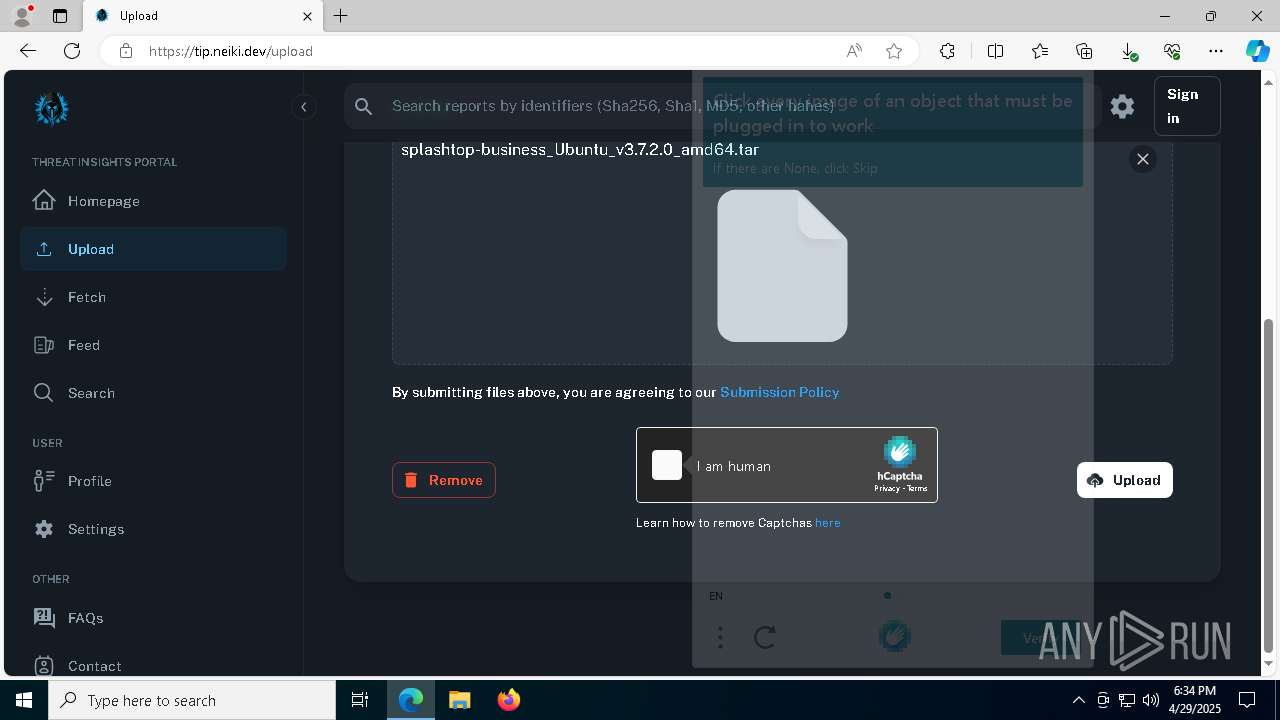Open the tab actions menu icon
The height and width of the screenshot is (720, 1280).
[x=60, y=16]
